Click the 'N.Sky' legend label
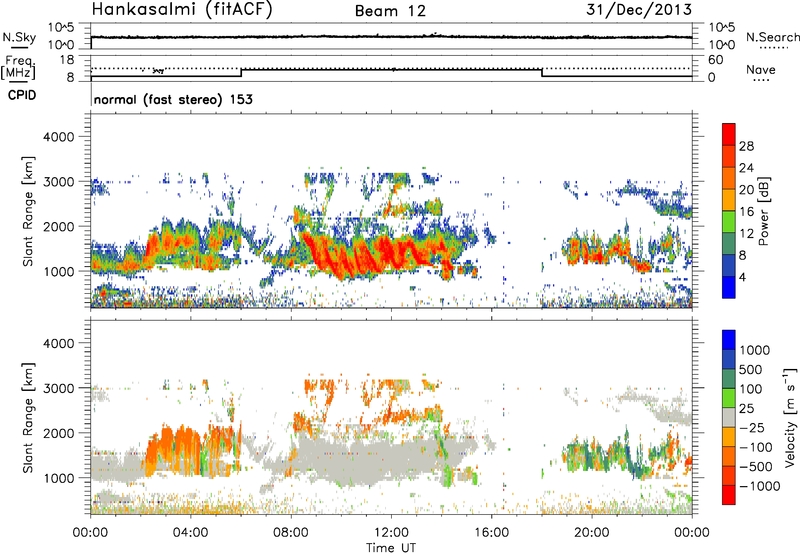 19,37
